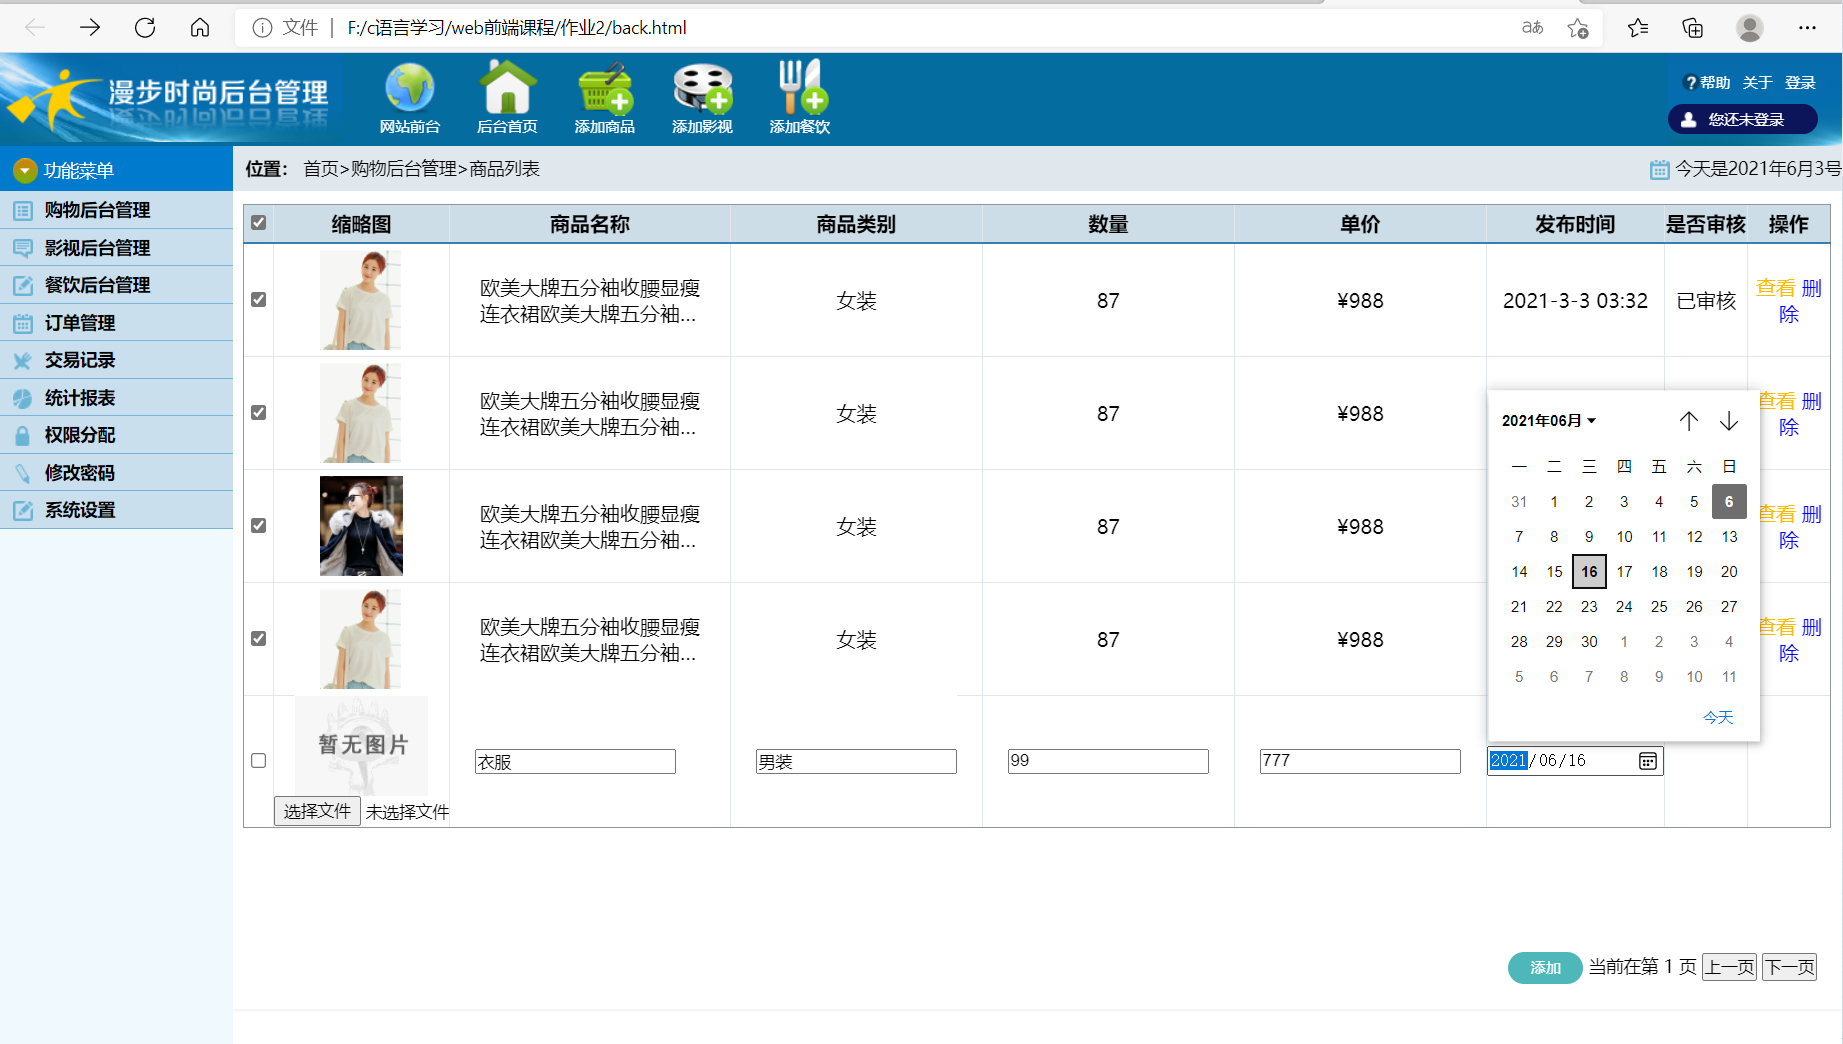Viewport: 1843px width, 1044px height.
Task: Check the checkbox on the new item row
Action: [258, 761]
